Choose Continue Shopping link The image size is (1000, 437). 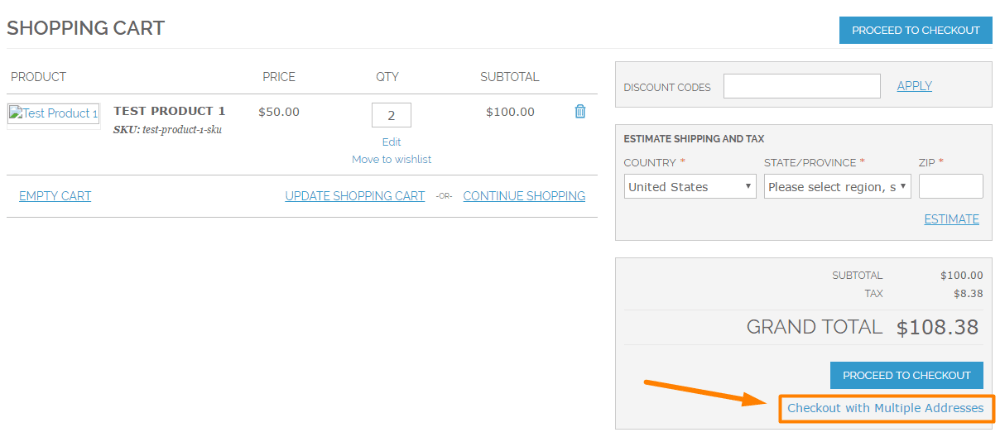point(524,196)
